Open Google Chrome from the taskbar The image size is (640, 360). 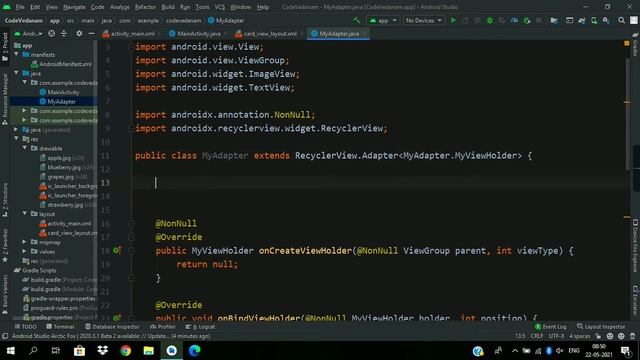point(126,351)
